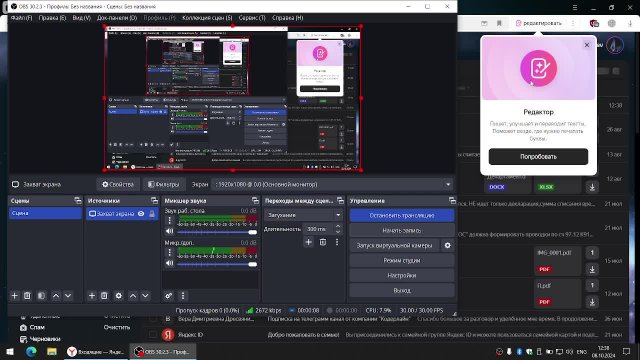This screenshot has height=360, width=640.
Task: Mute the desktop audio speaker icon
Action: point(170,231)
